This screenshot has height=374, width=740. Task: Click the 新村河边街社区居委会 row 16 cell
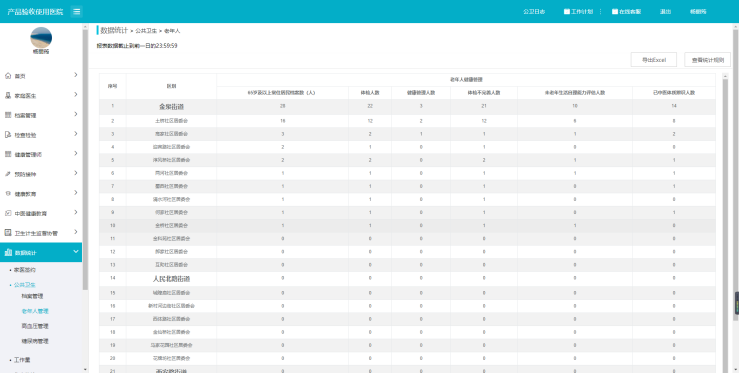click(171, 306)
